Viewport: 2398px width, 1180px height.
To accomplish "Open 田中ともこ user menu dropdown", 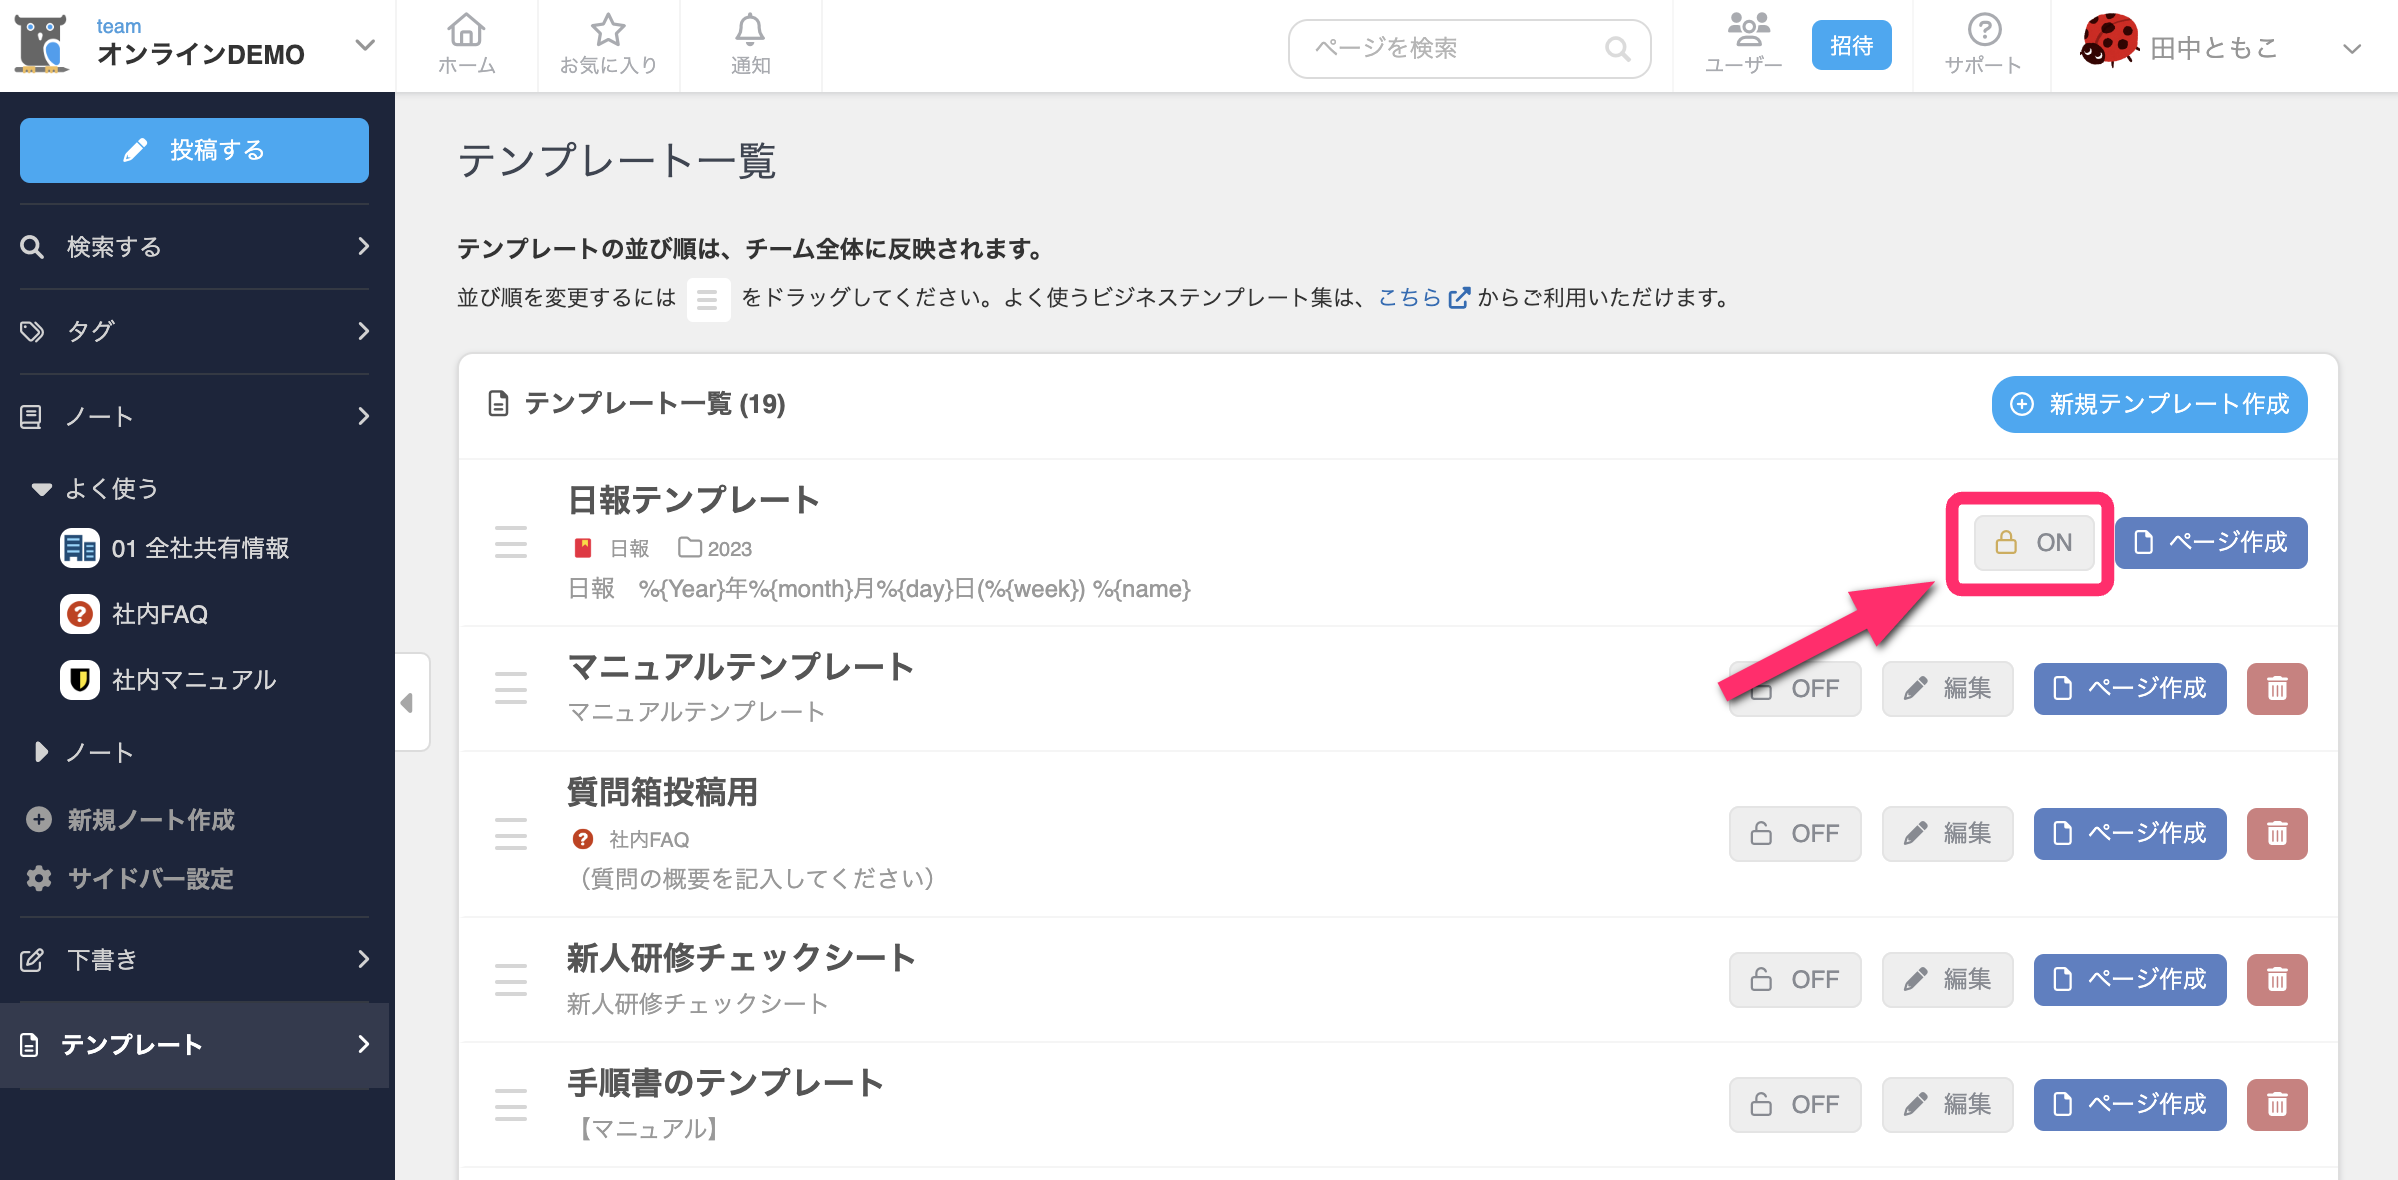I will pos(2352,48).
